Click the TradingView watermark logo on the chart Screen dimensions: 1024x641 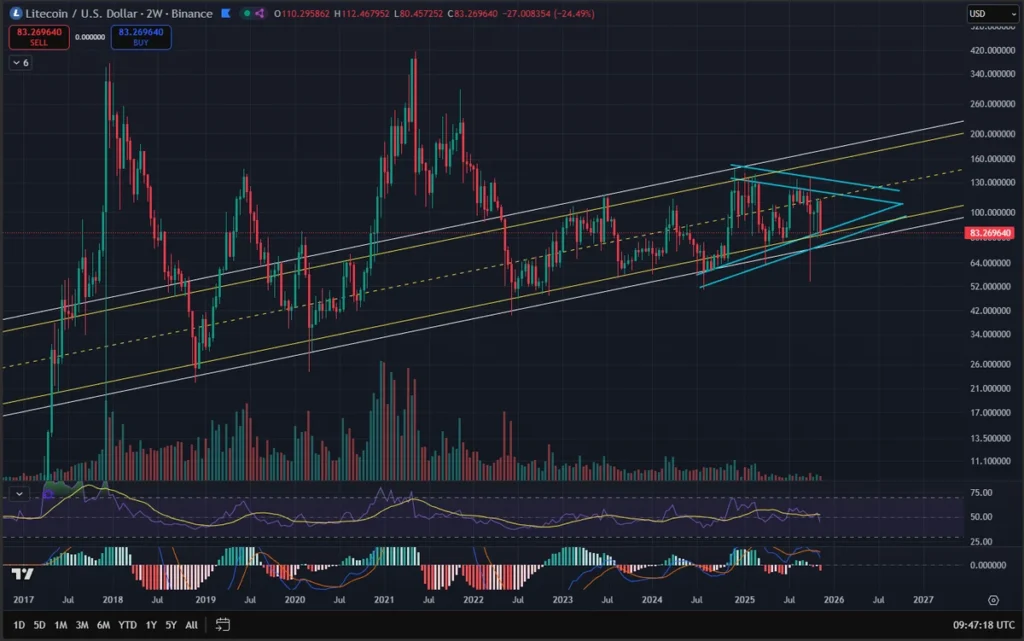click(20, 572)
